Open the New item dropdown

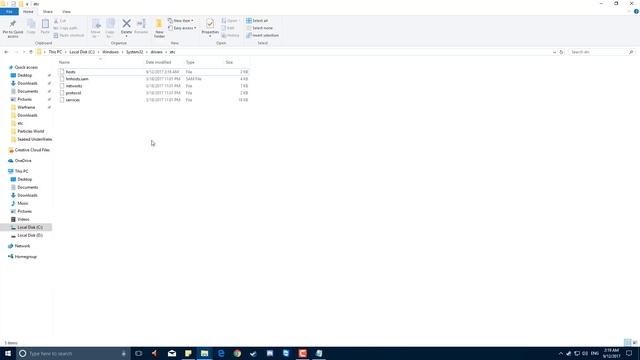coord(181,21)
